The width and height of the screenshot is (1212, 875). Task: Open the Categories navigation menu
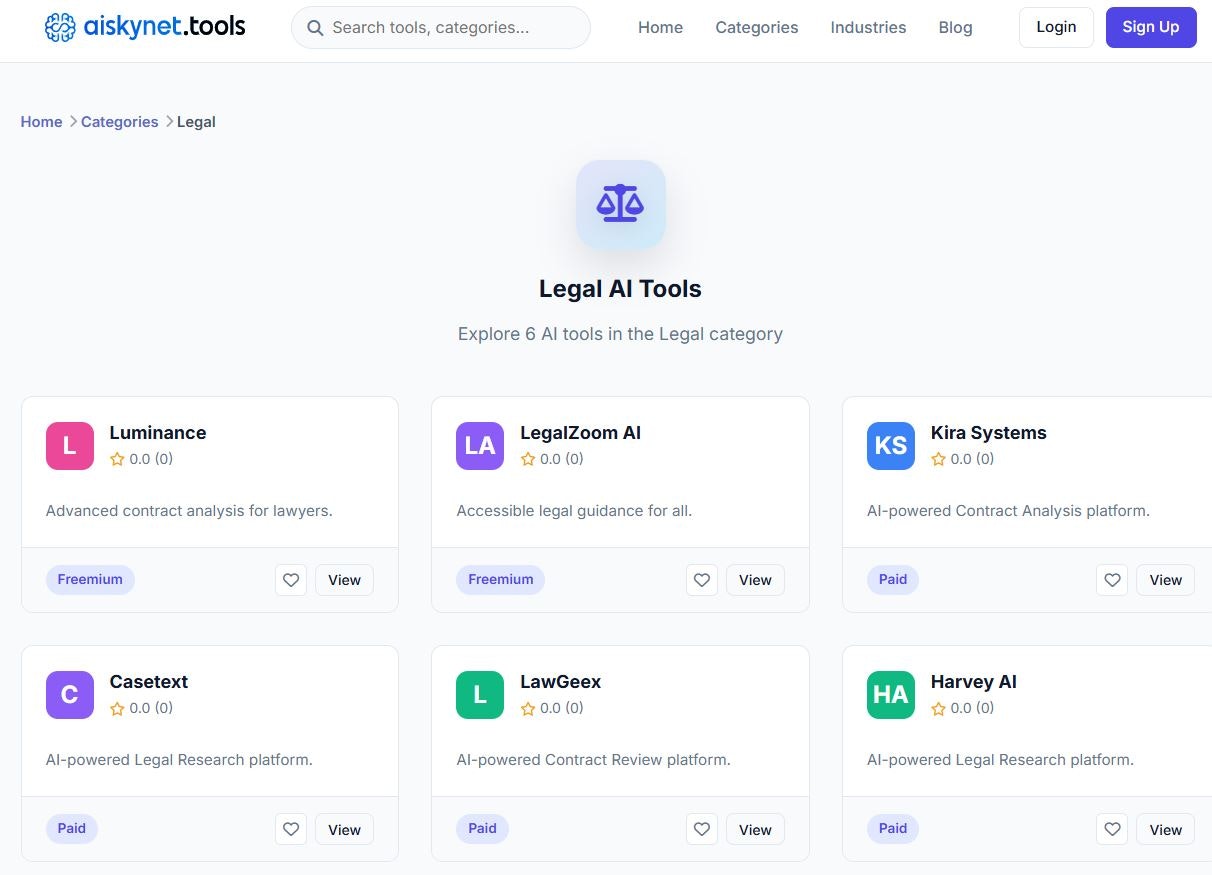[x=756, y=27]
